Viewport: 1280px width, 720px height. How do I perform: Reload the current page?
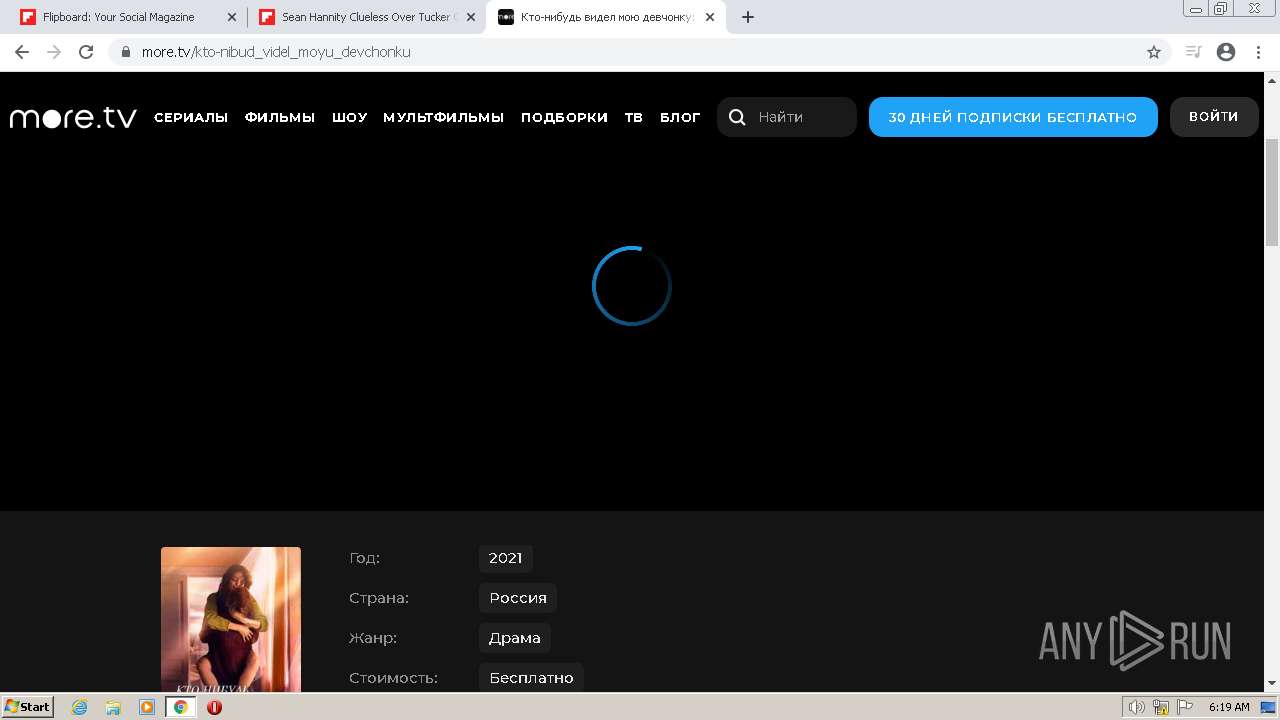(x=86, y=52)
